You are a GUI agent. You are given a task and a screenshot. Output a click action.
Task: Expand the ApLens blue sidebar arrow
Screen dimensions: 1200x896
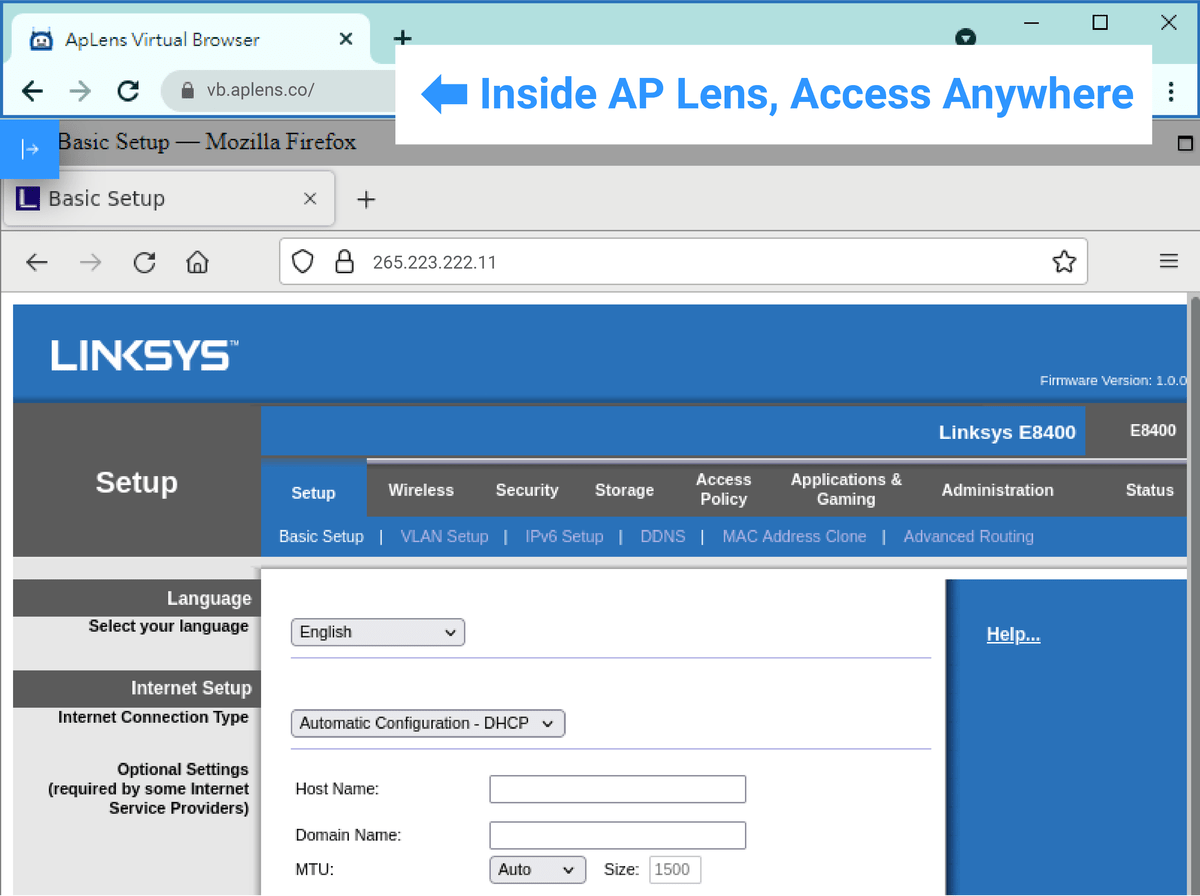[30, 149]
